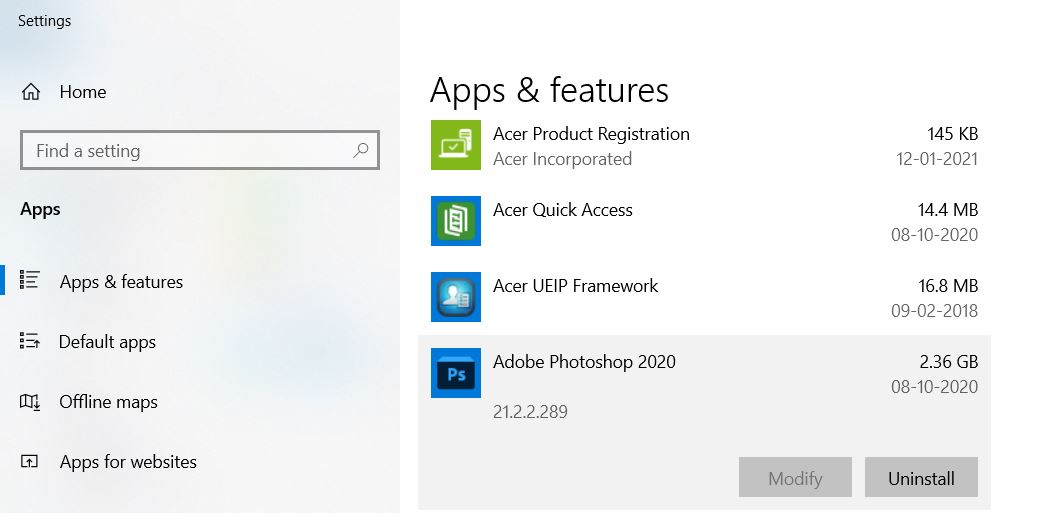Select Apps & features in sidebar
Viewport: 1042px width, 513px height.
click(122, 282)
